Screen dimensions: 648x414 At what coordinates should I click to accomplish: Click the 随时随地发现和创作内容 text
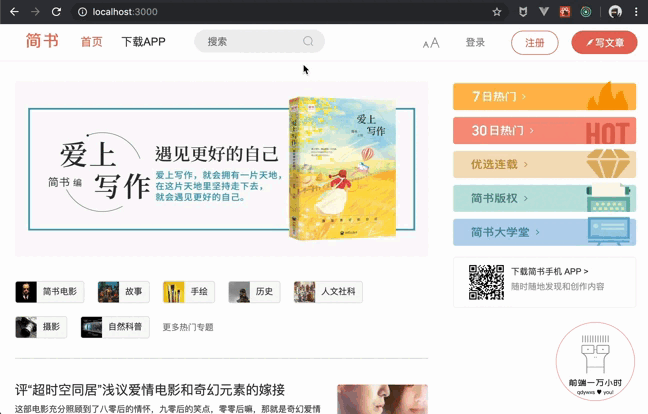tap(557, 286)
